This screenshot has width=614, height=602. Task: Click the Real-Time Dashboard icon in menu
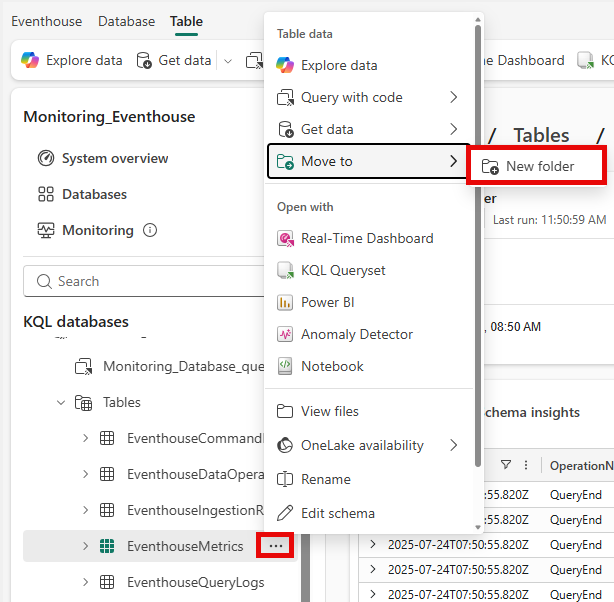point(285,239)
